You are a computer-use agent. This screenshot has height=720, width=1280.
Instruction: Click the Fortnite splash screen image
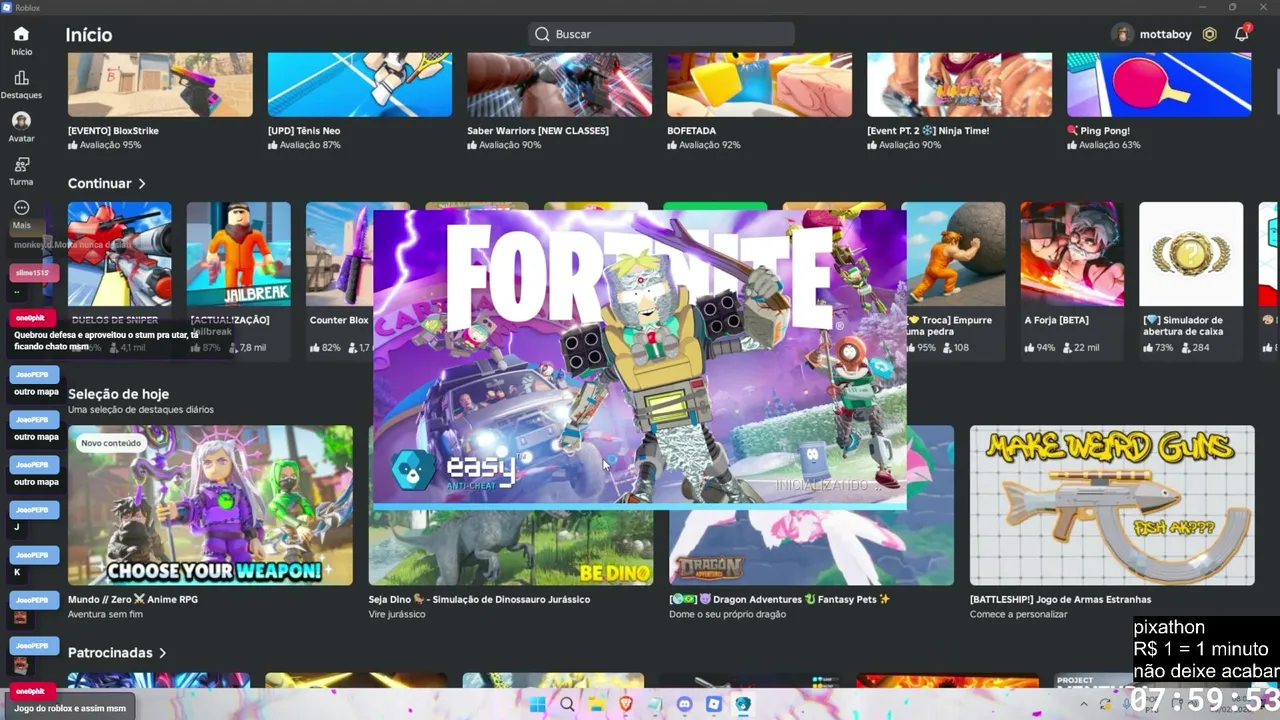tap(640, 359)
